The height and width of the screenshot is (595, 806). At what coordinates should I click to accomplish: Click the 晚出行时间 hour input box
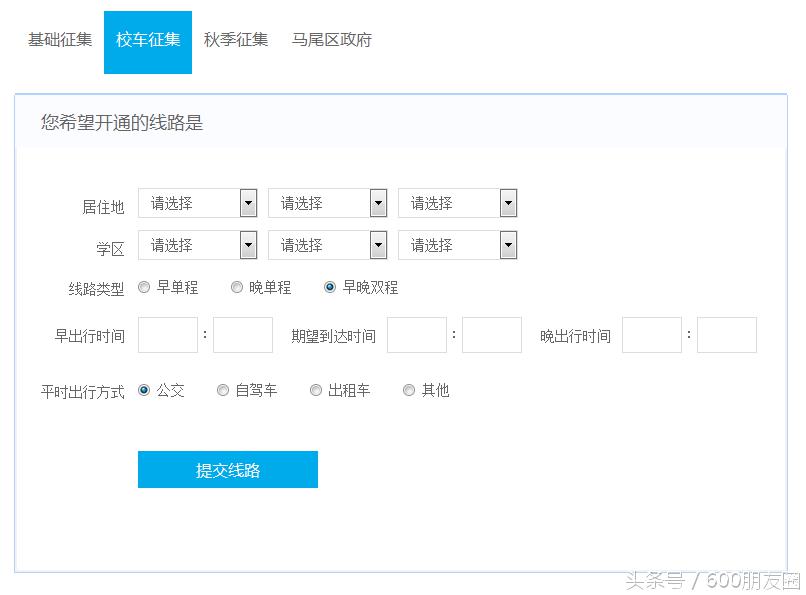tap(651, 335)
